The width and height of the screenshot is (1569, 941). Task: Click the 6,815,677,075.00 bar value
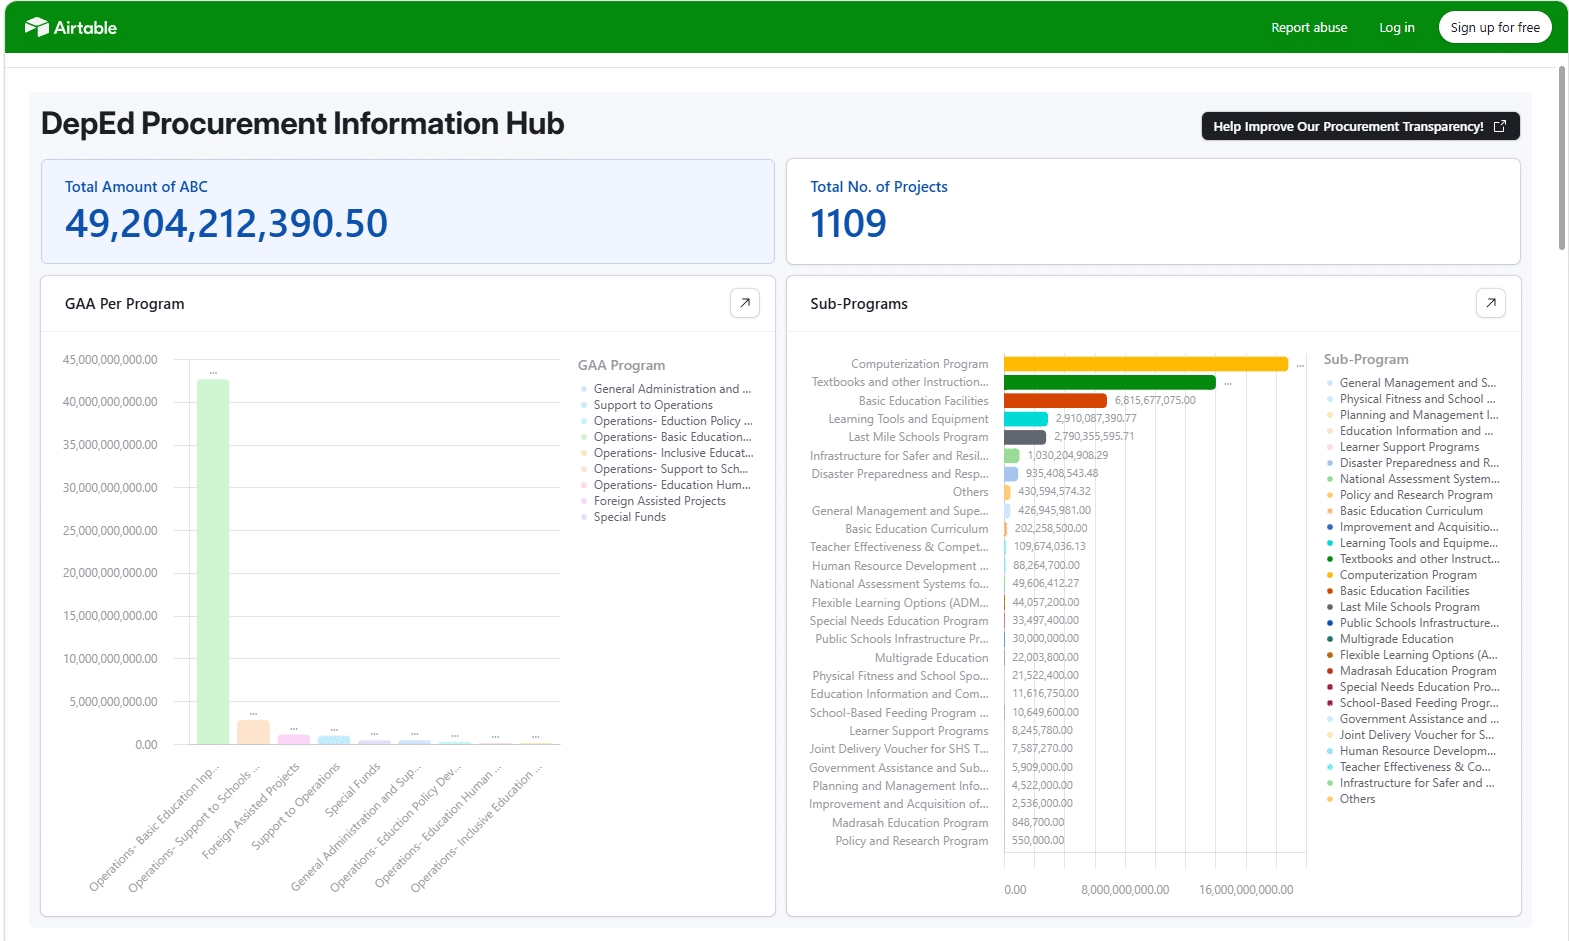1155,400
